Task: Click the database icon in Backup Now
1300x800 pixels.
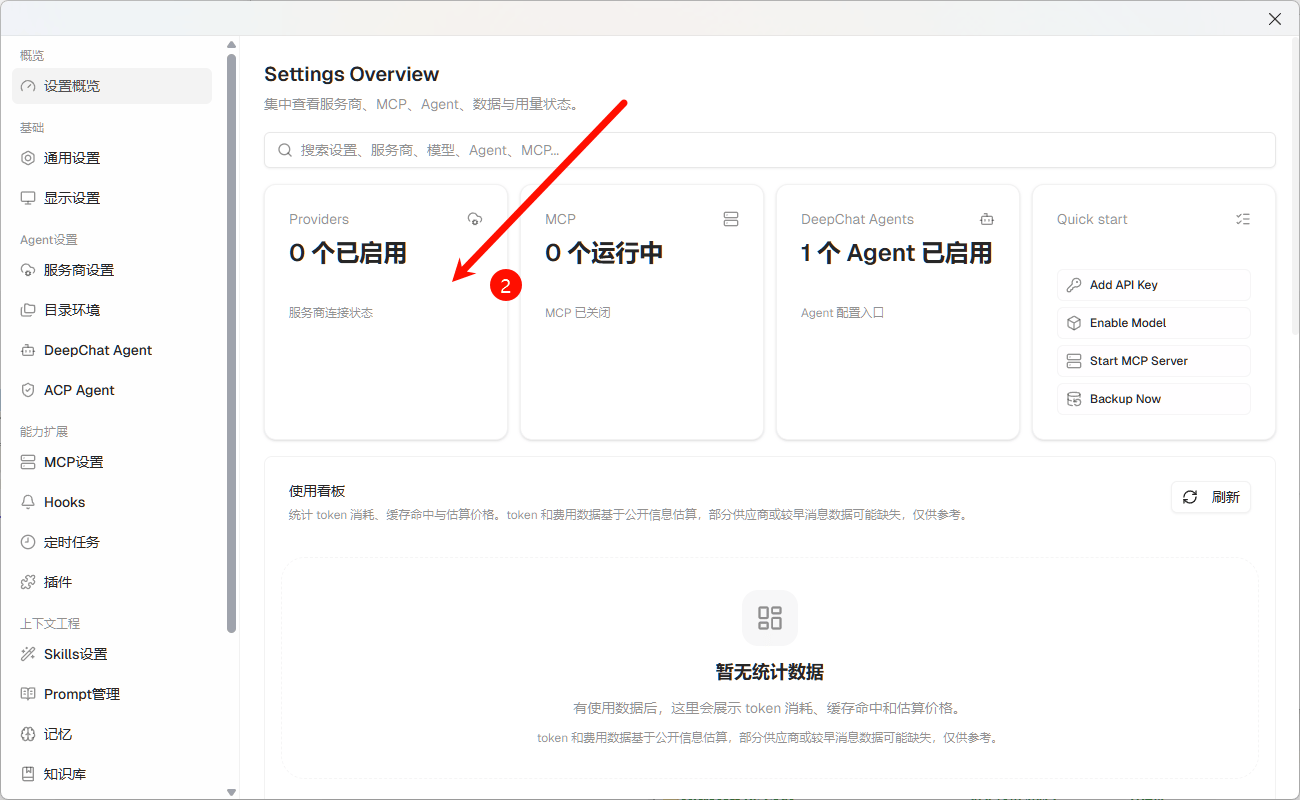Action: tap(1074, 399)
